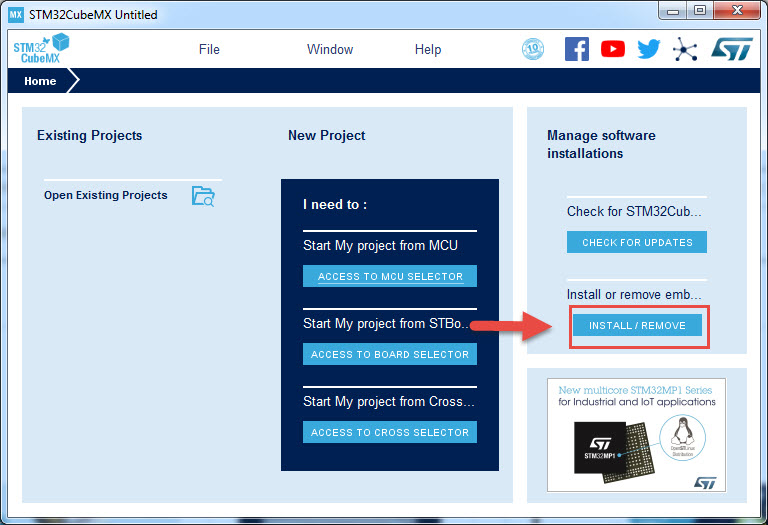Viewport: 768px width, 525px height.
Task: Open ST's Twitter page icon
Action: click(x=648, y=49)
